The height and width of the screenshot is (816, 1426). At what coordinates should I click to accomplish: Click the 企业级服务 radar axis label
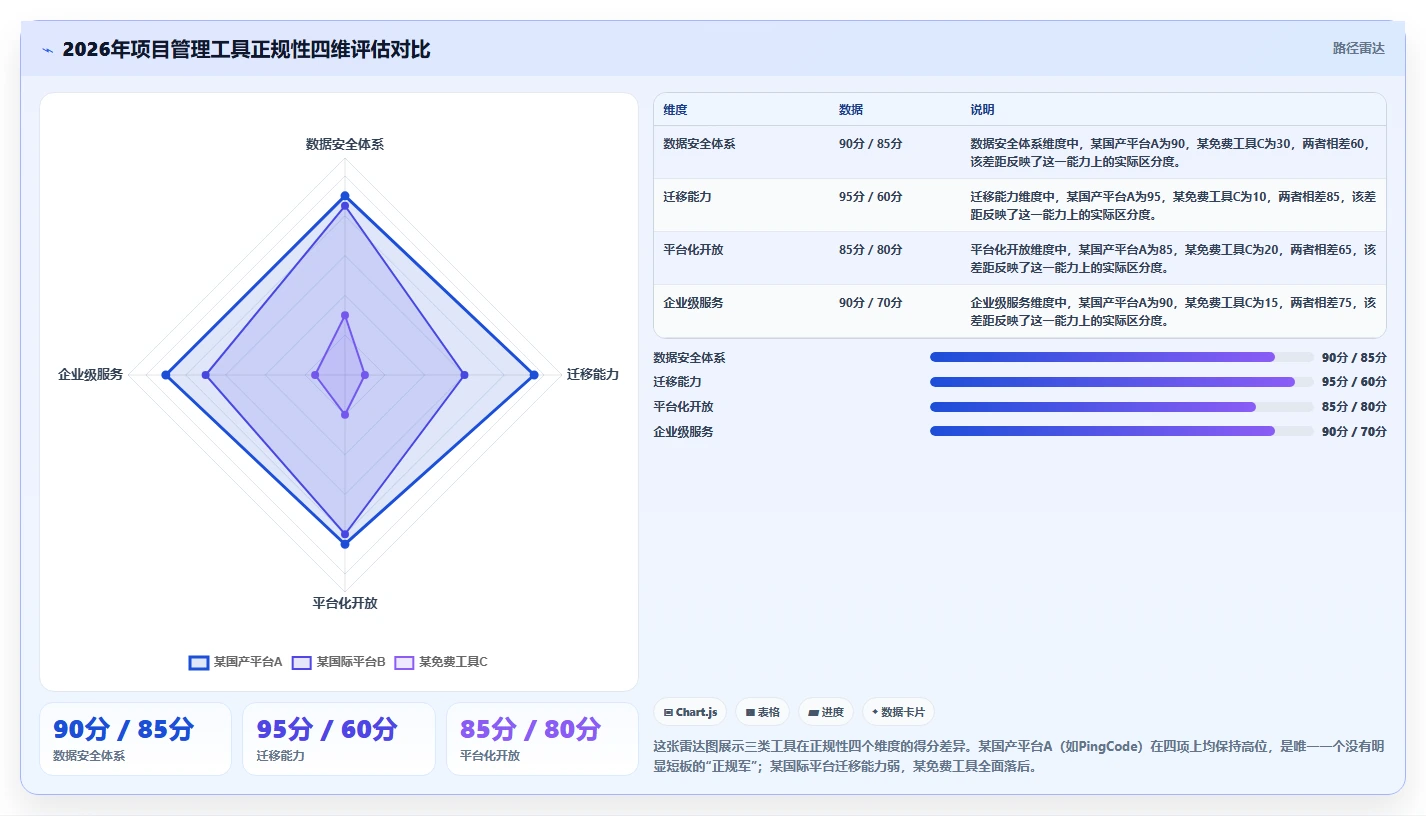(91, 374)
